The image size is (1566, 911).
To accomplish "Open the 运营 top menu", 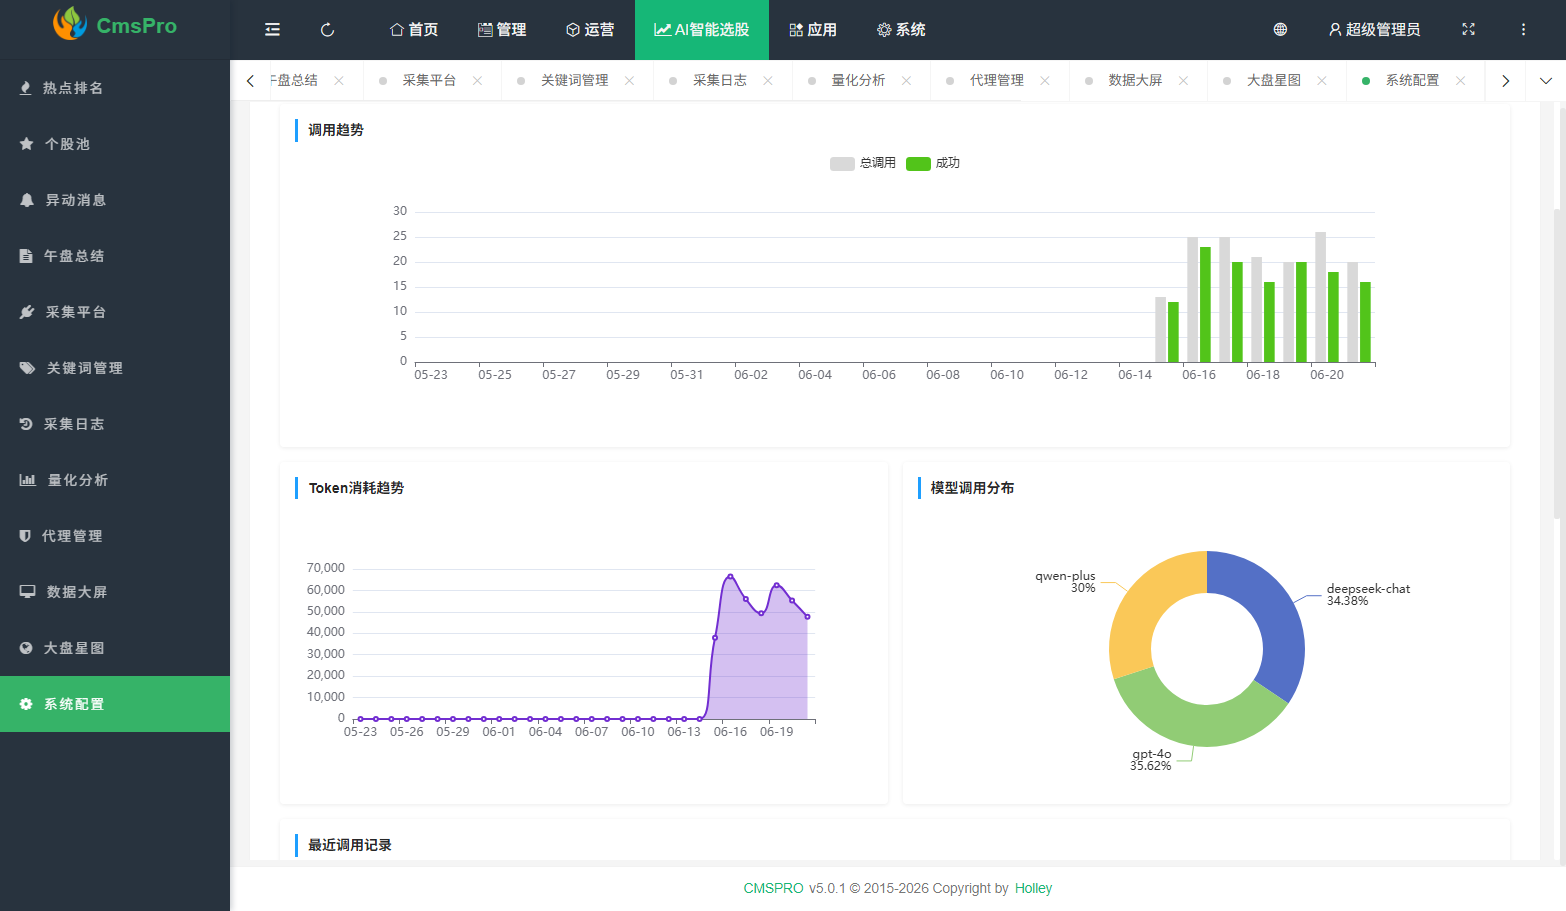I will [x=590, y=30].
